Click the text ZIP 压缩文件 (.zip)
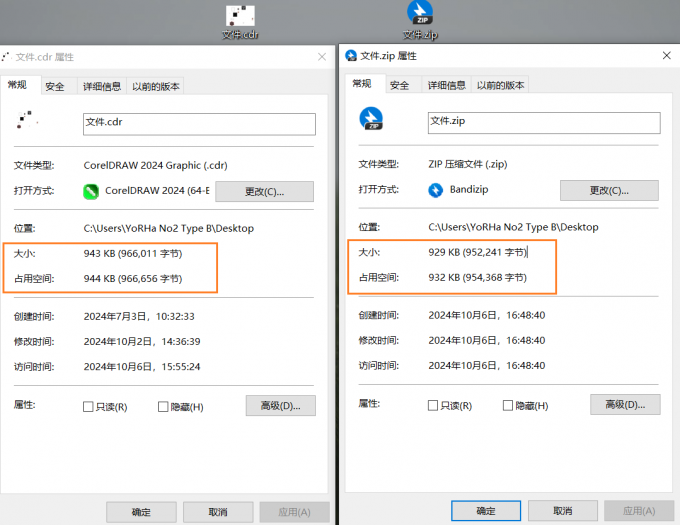Viewport: 680px width, 525px height. 468,164
